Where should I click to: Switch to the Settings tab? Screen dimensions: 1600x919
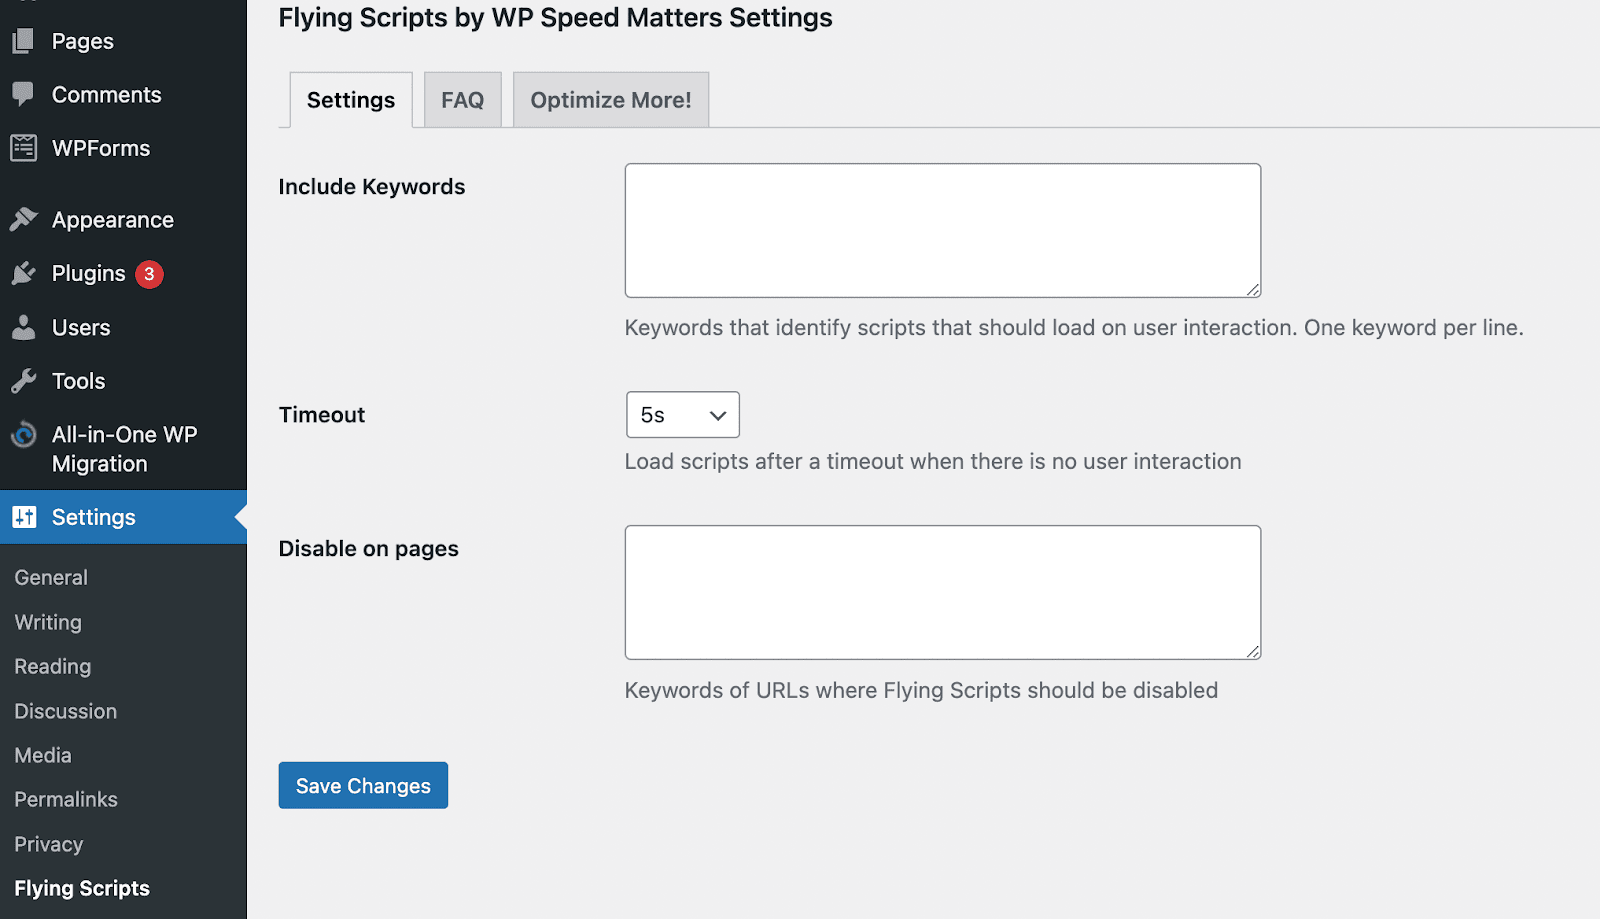coord(351,100)
